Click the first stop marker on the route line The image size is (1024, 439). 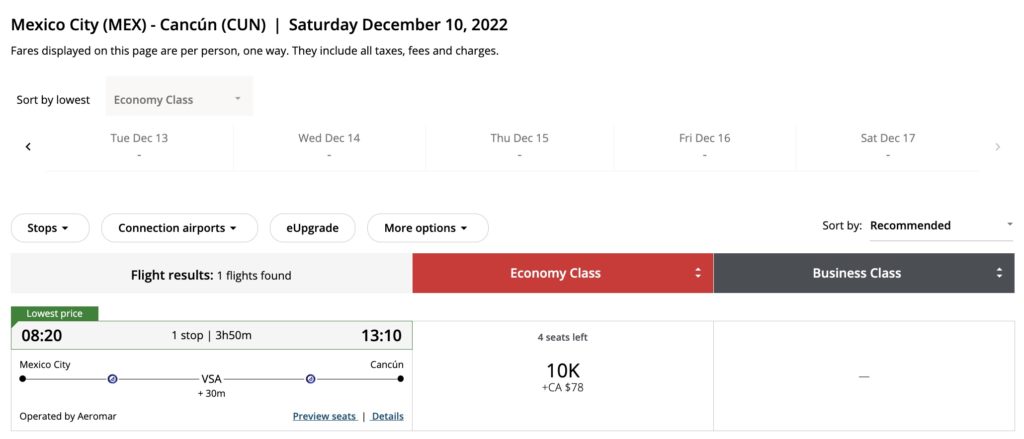pos(112,379)
